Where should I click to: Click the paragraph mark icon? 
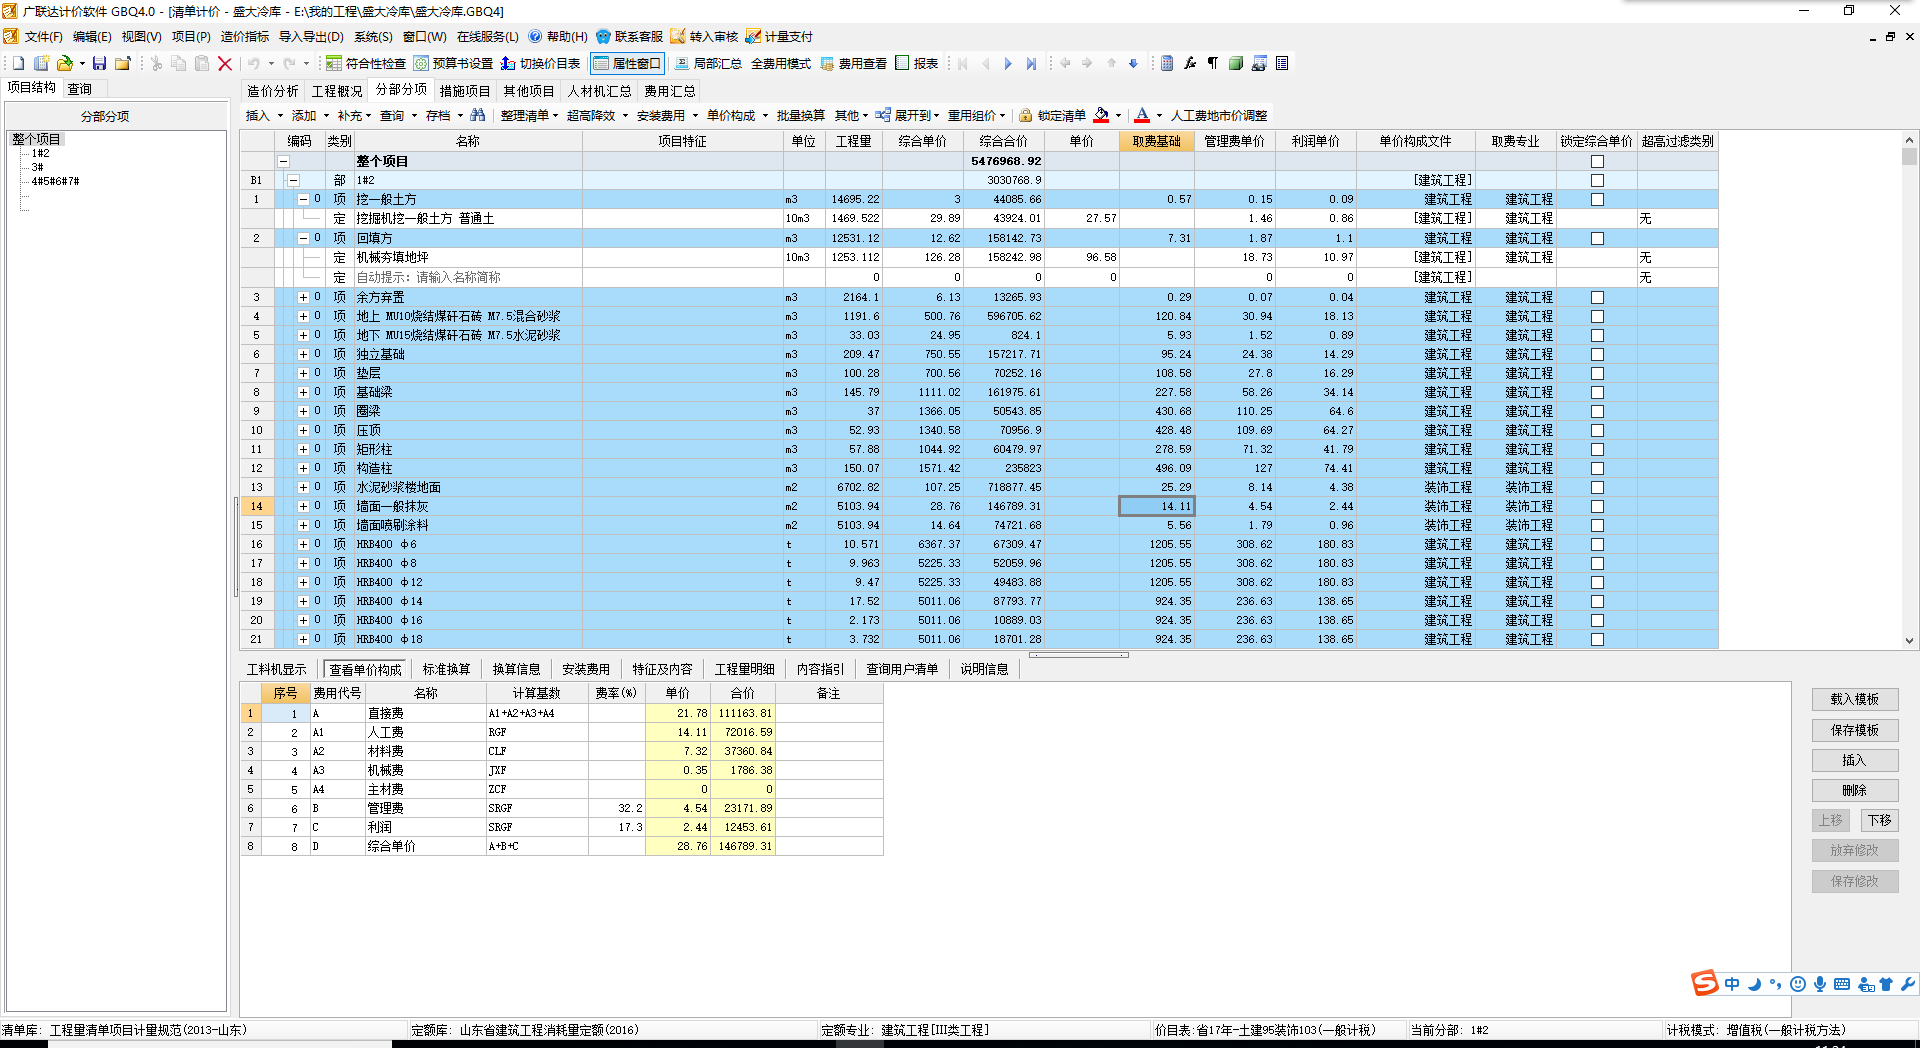coord(1213,63)
